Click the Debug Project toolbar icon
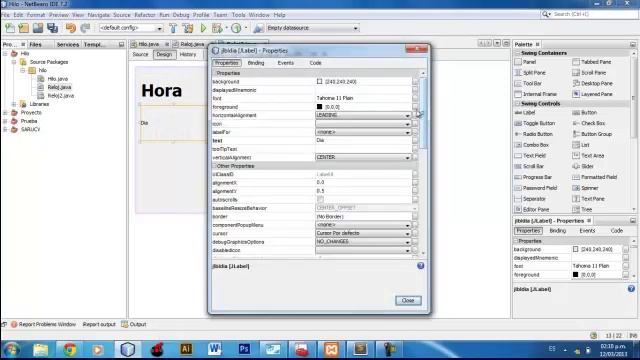Viewport: 640px width, 360px height. (217, 28)
